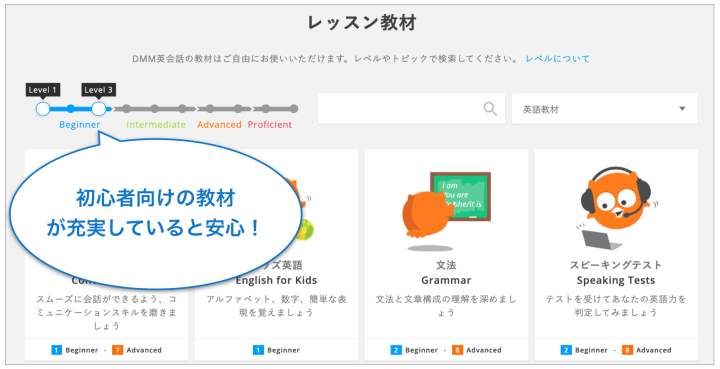Open the 英語教材 dropdown

click(604, 109)
